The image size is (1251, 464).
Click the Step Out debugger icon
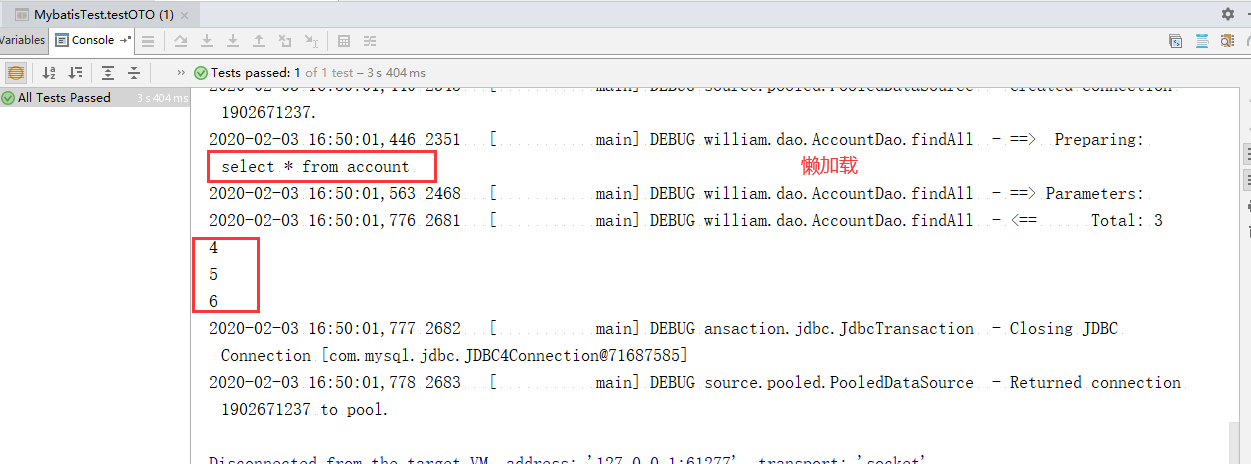click(259, 41)
